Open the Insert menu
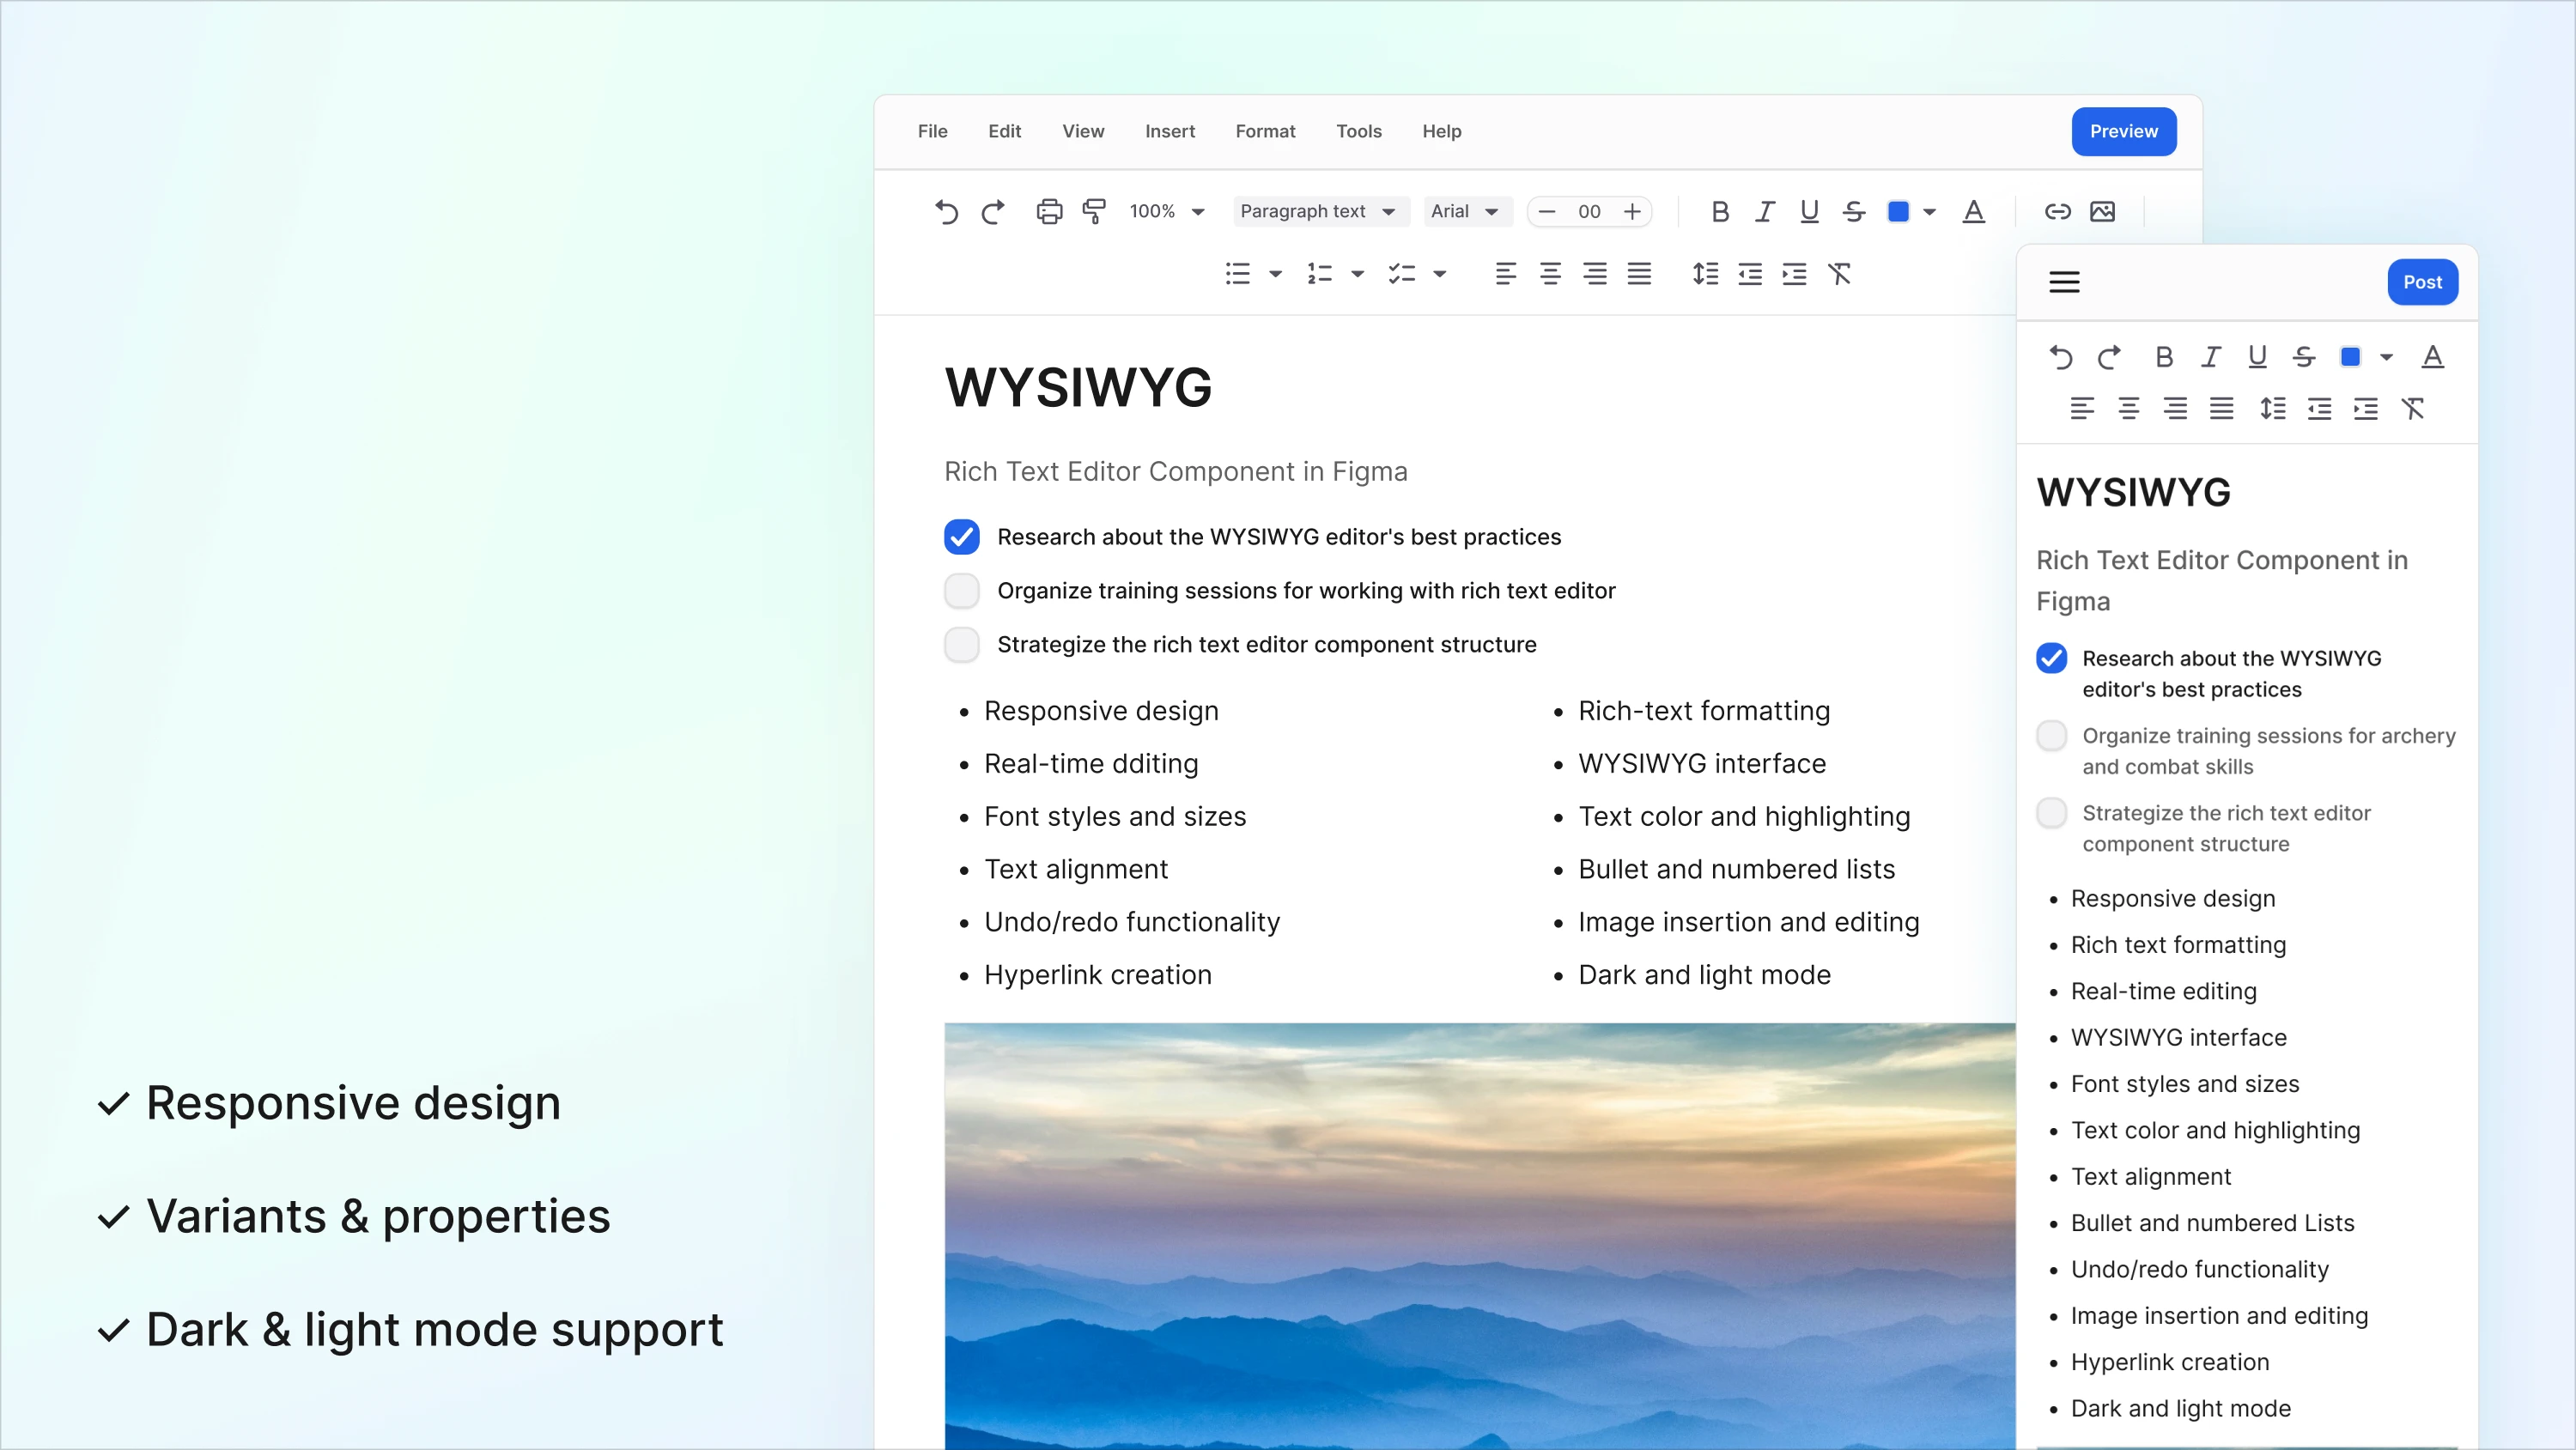Viewport: 2576px width, 1450px height. pyautogui.click(x=1170, y=130)
